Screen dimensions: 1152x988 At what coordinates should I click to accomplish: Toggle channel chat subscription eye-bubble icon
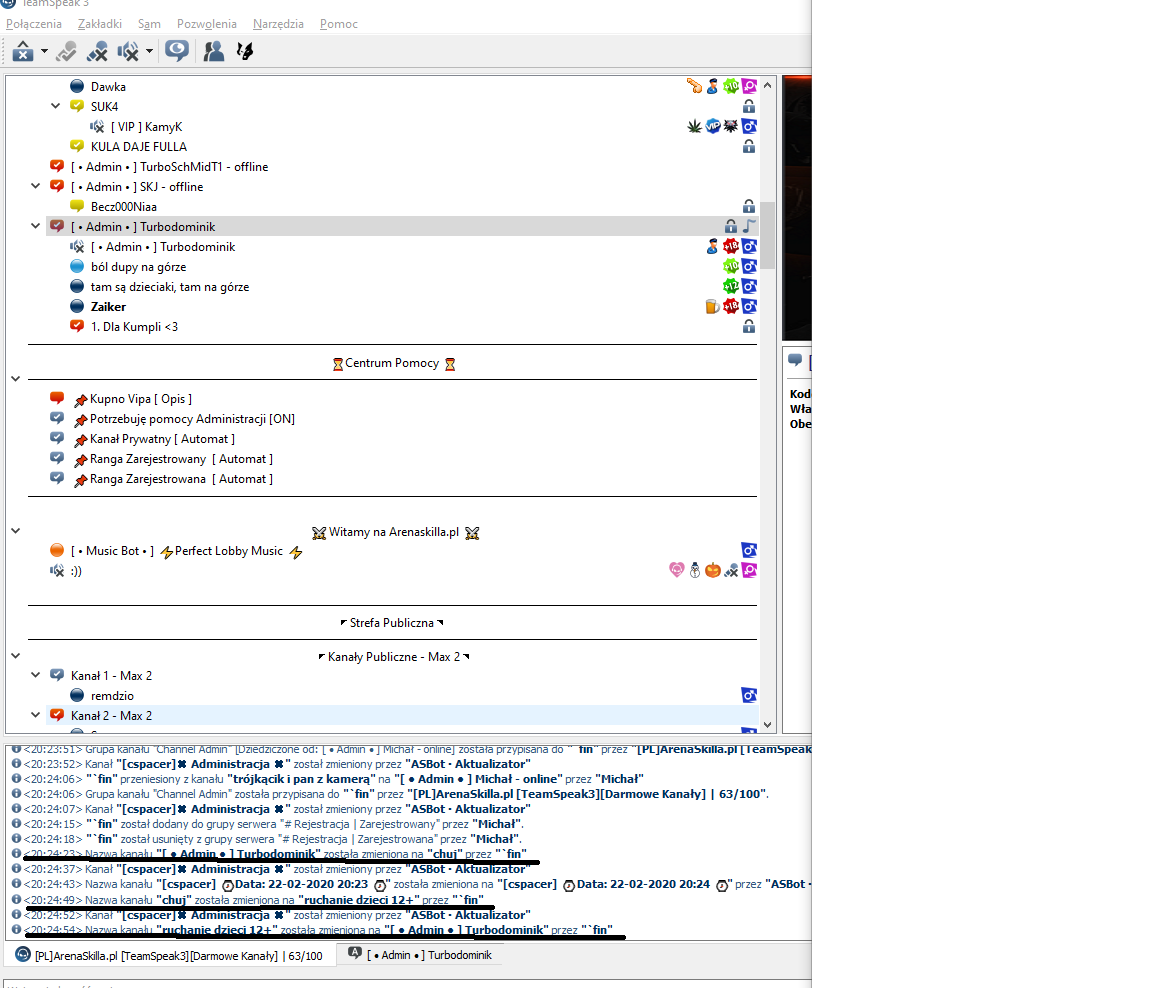click(x=176, y=51)
